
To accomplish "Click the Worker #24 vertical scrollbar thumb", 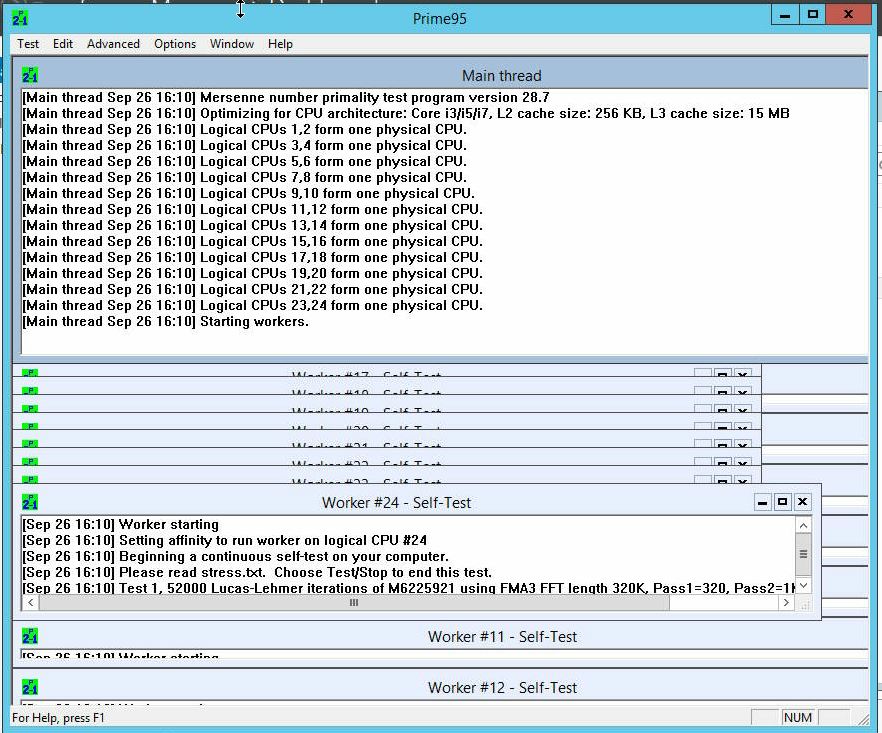I will (803, 554).
